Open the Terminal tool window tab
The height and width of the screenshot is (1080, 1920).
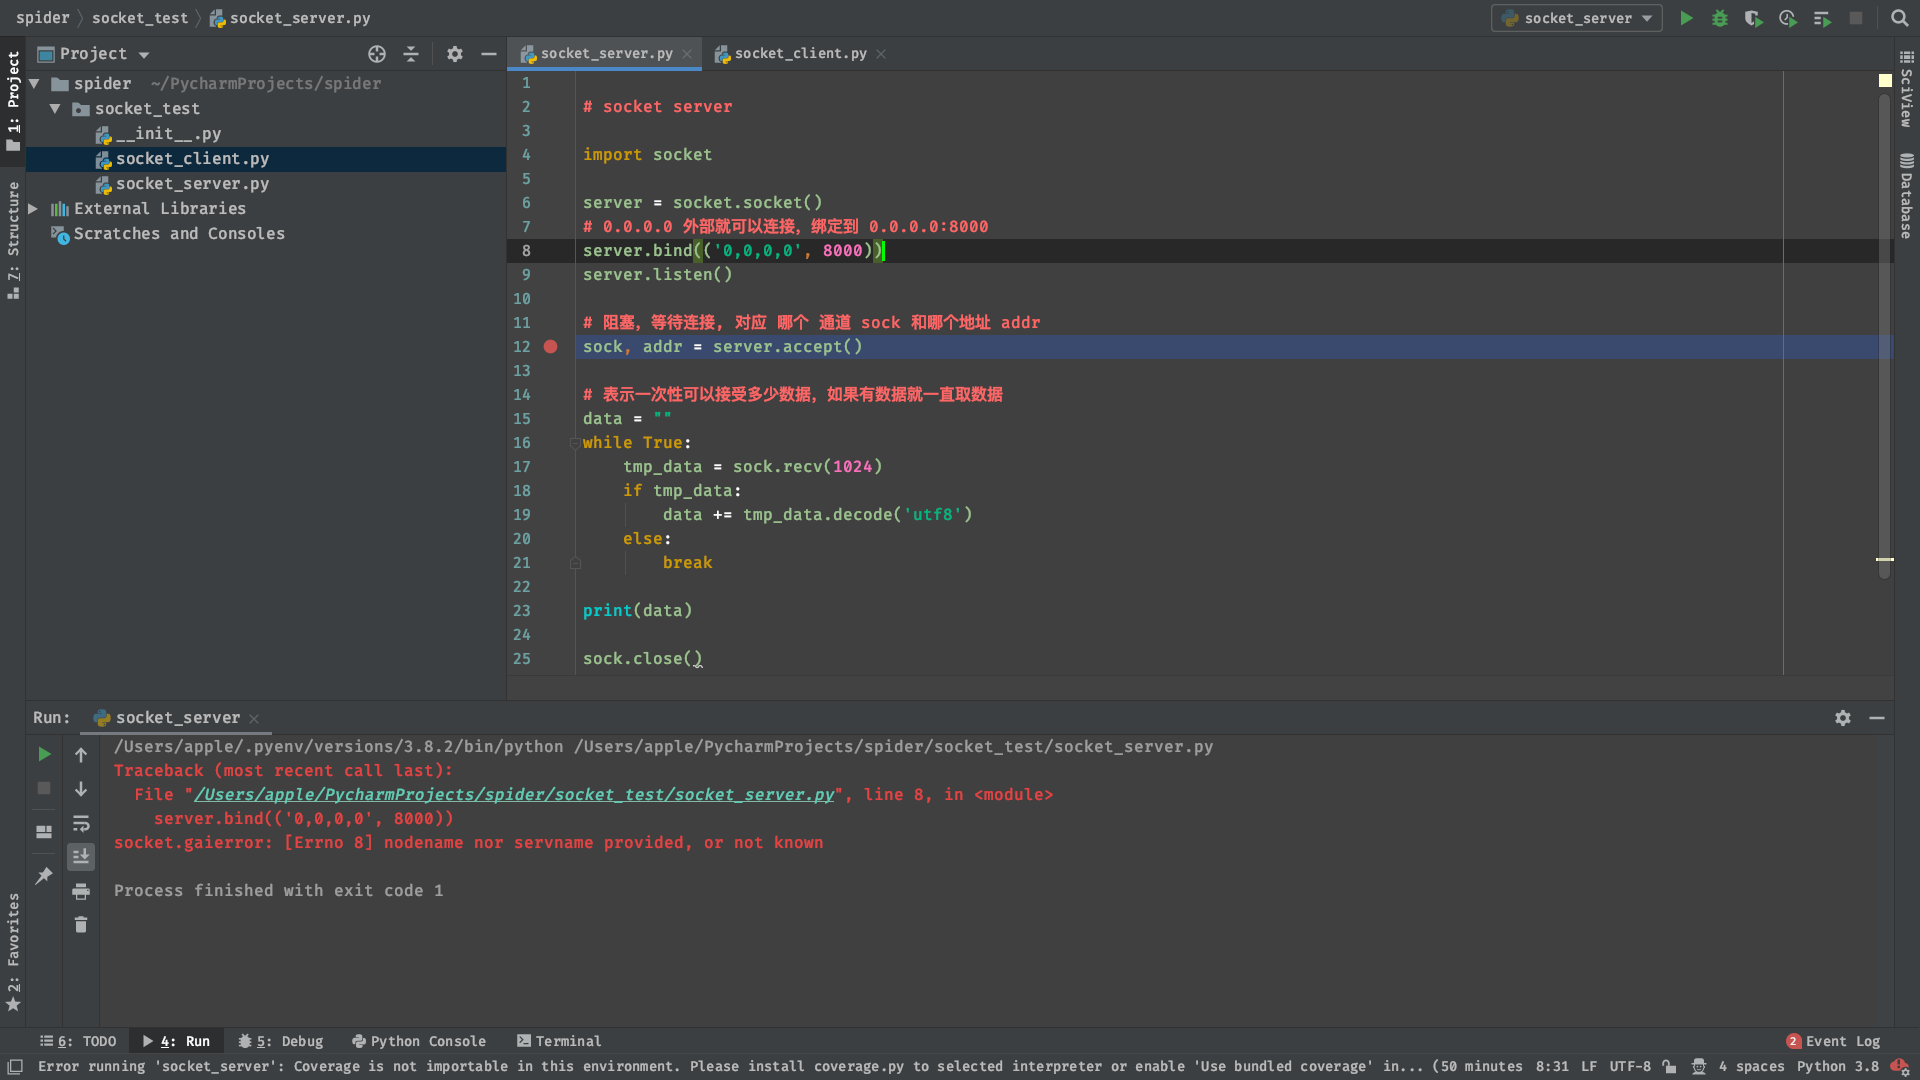(559, 1041)
